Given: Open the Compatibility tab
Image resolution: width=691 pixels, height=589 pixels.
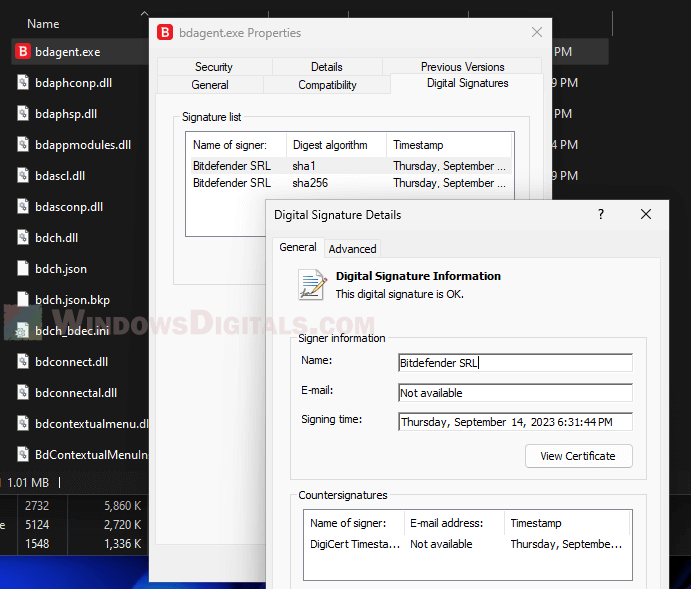Looking at the screenshot, I should tap(327, 85).
